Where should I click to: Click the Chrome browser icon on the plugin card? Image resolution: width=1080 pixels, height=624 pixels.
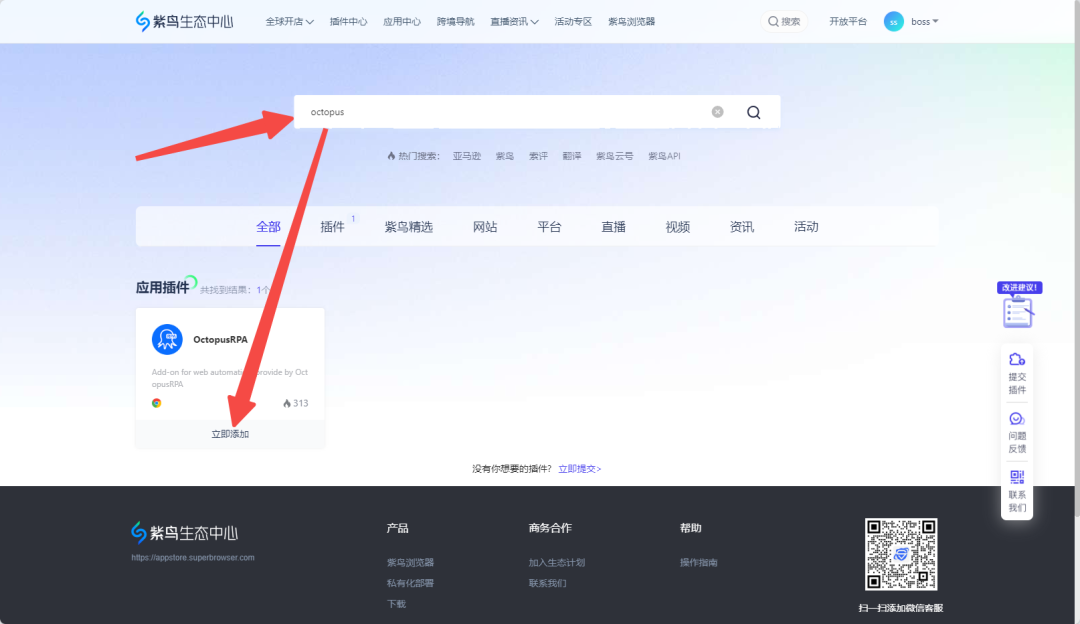(x=158, y=402)
